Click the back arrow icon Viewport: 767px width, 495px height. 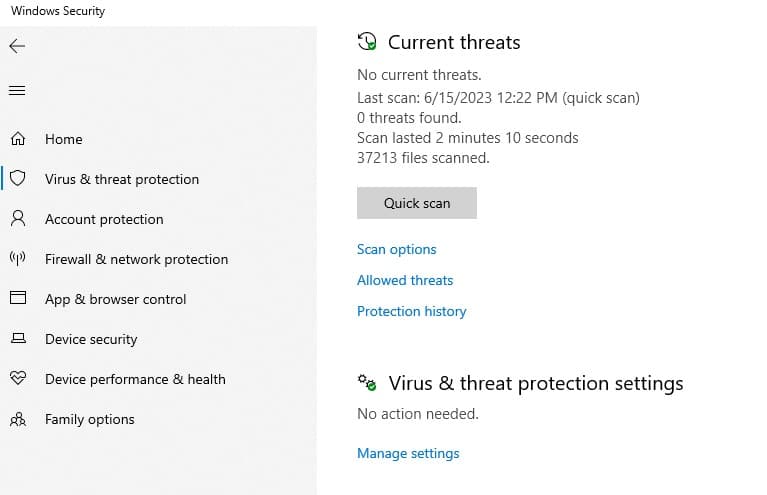[x=17, y=46]
